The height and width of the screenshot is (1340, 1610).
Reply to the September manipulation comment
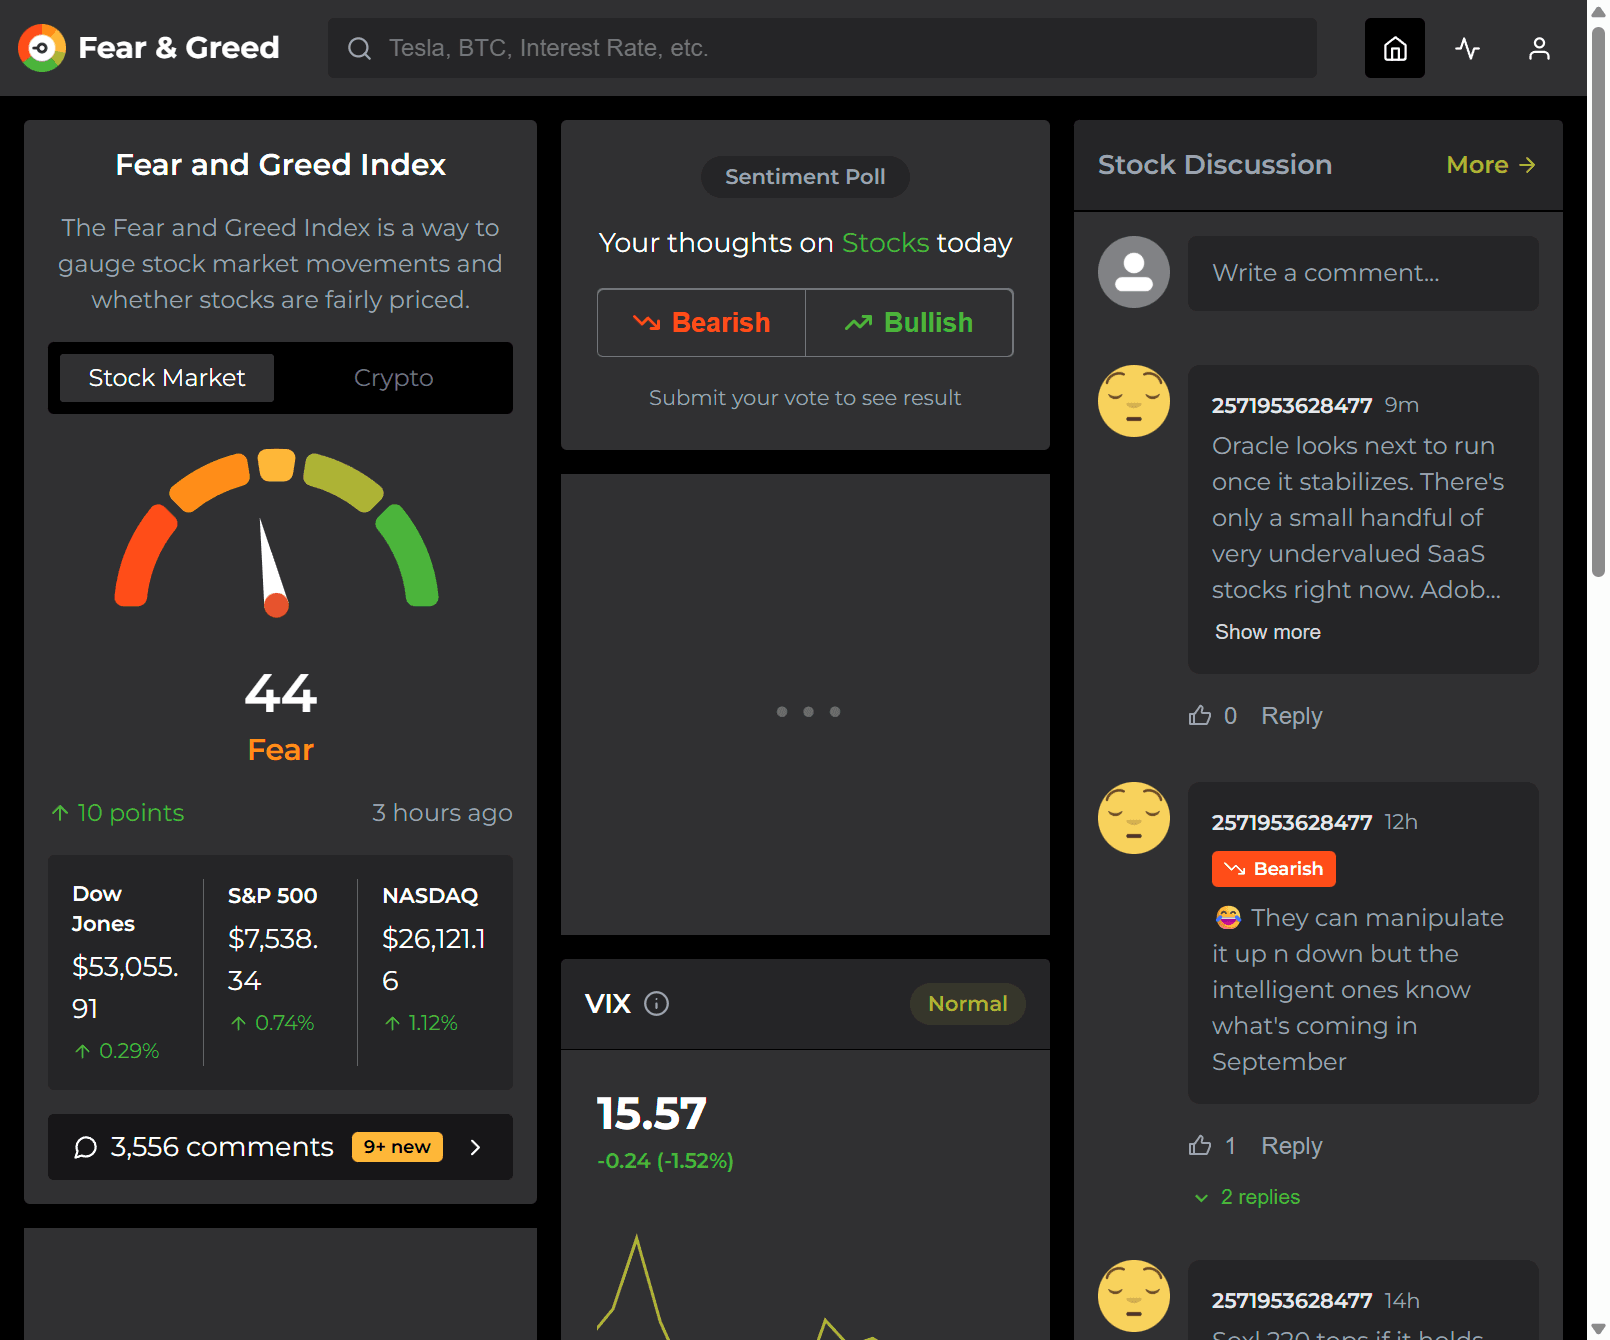pyautogui.click(x=1291, y=1145)
